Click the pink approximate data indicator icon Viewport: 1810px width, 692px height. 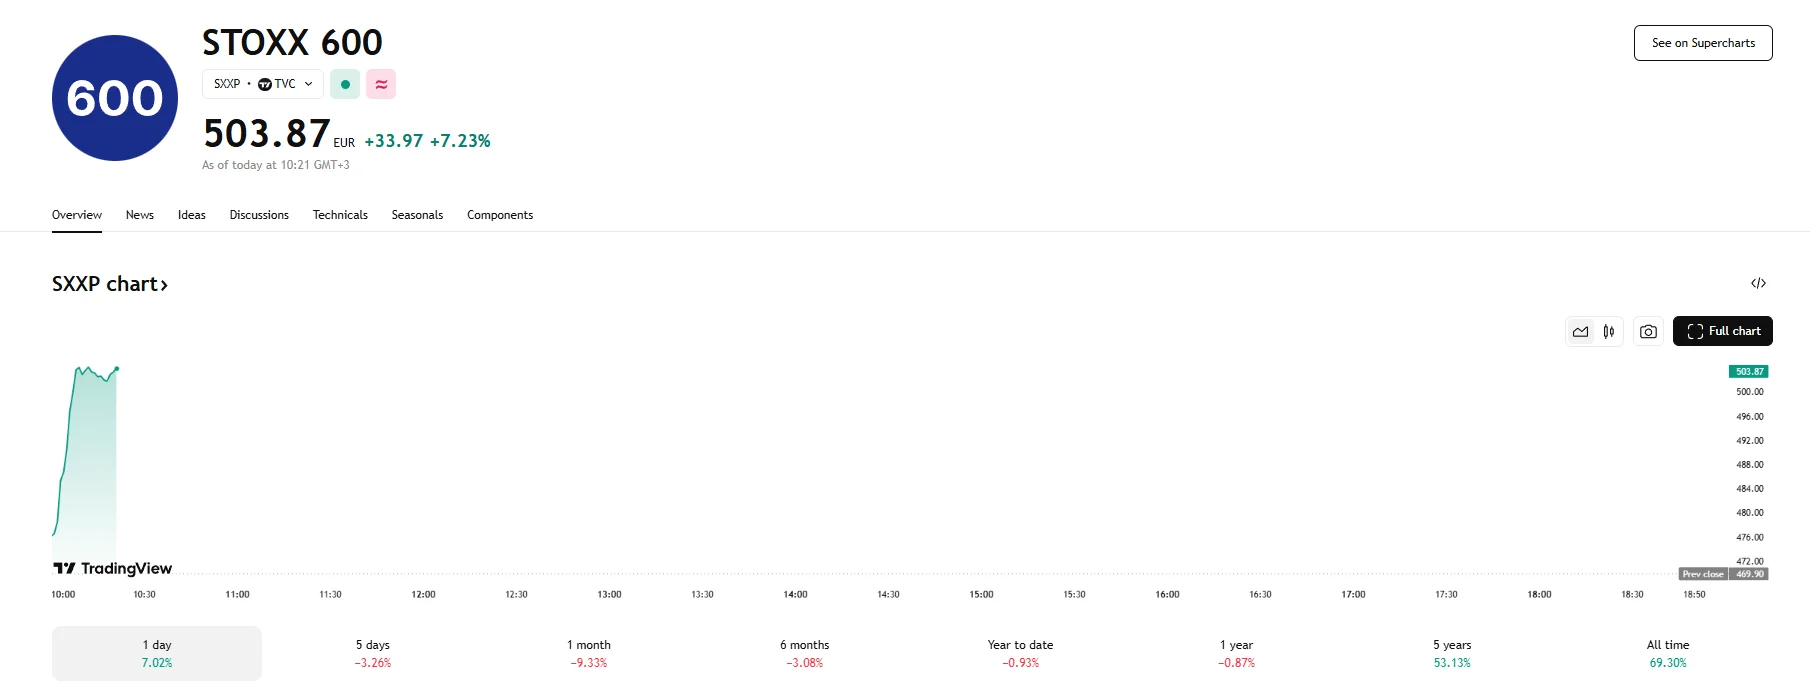point(381,84)
